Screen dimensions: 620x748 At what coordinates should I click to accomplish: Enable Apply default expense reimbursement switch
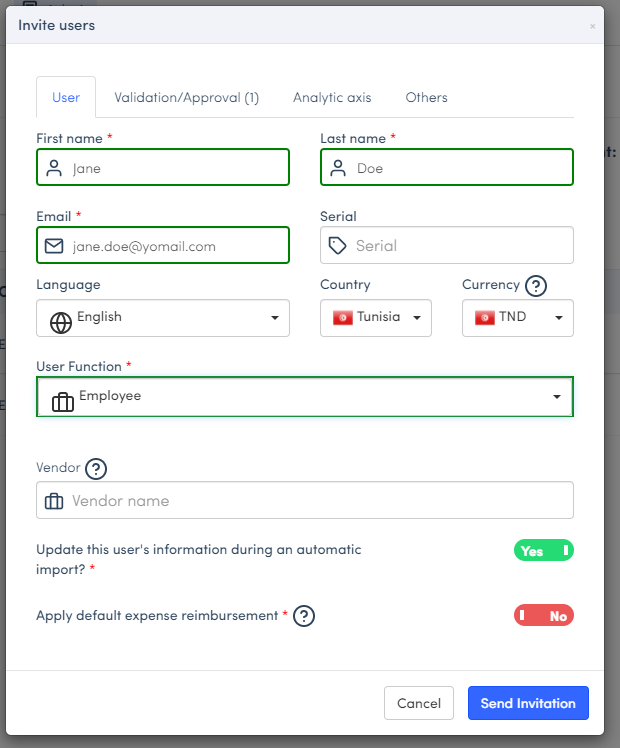[543, 616]
